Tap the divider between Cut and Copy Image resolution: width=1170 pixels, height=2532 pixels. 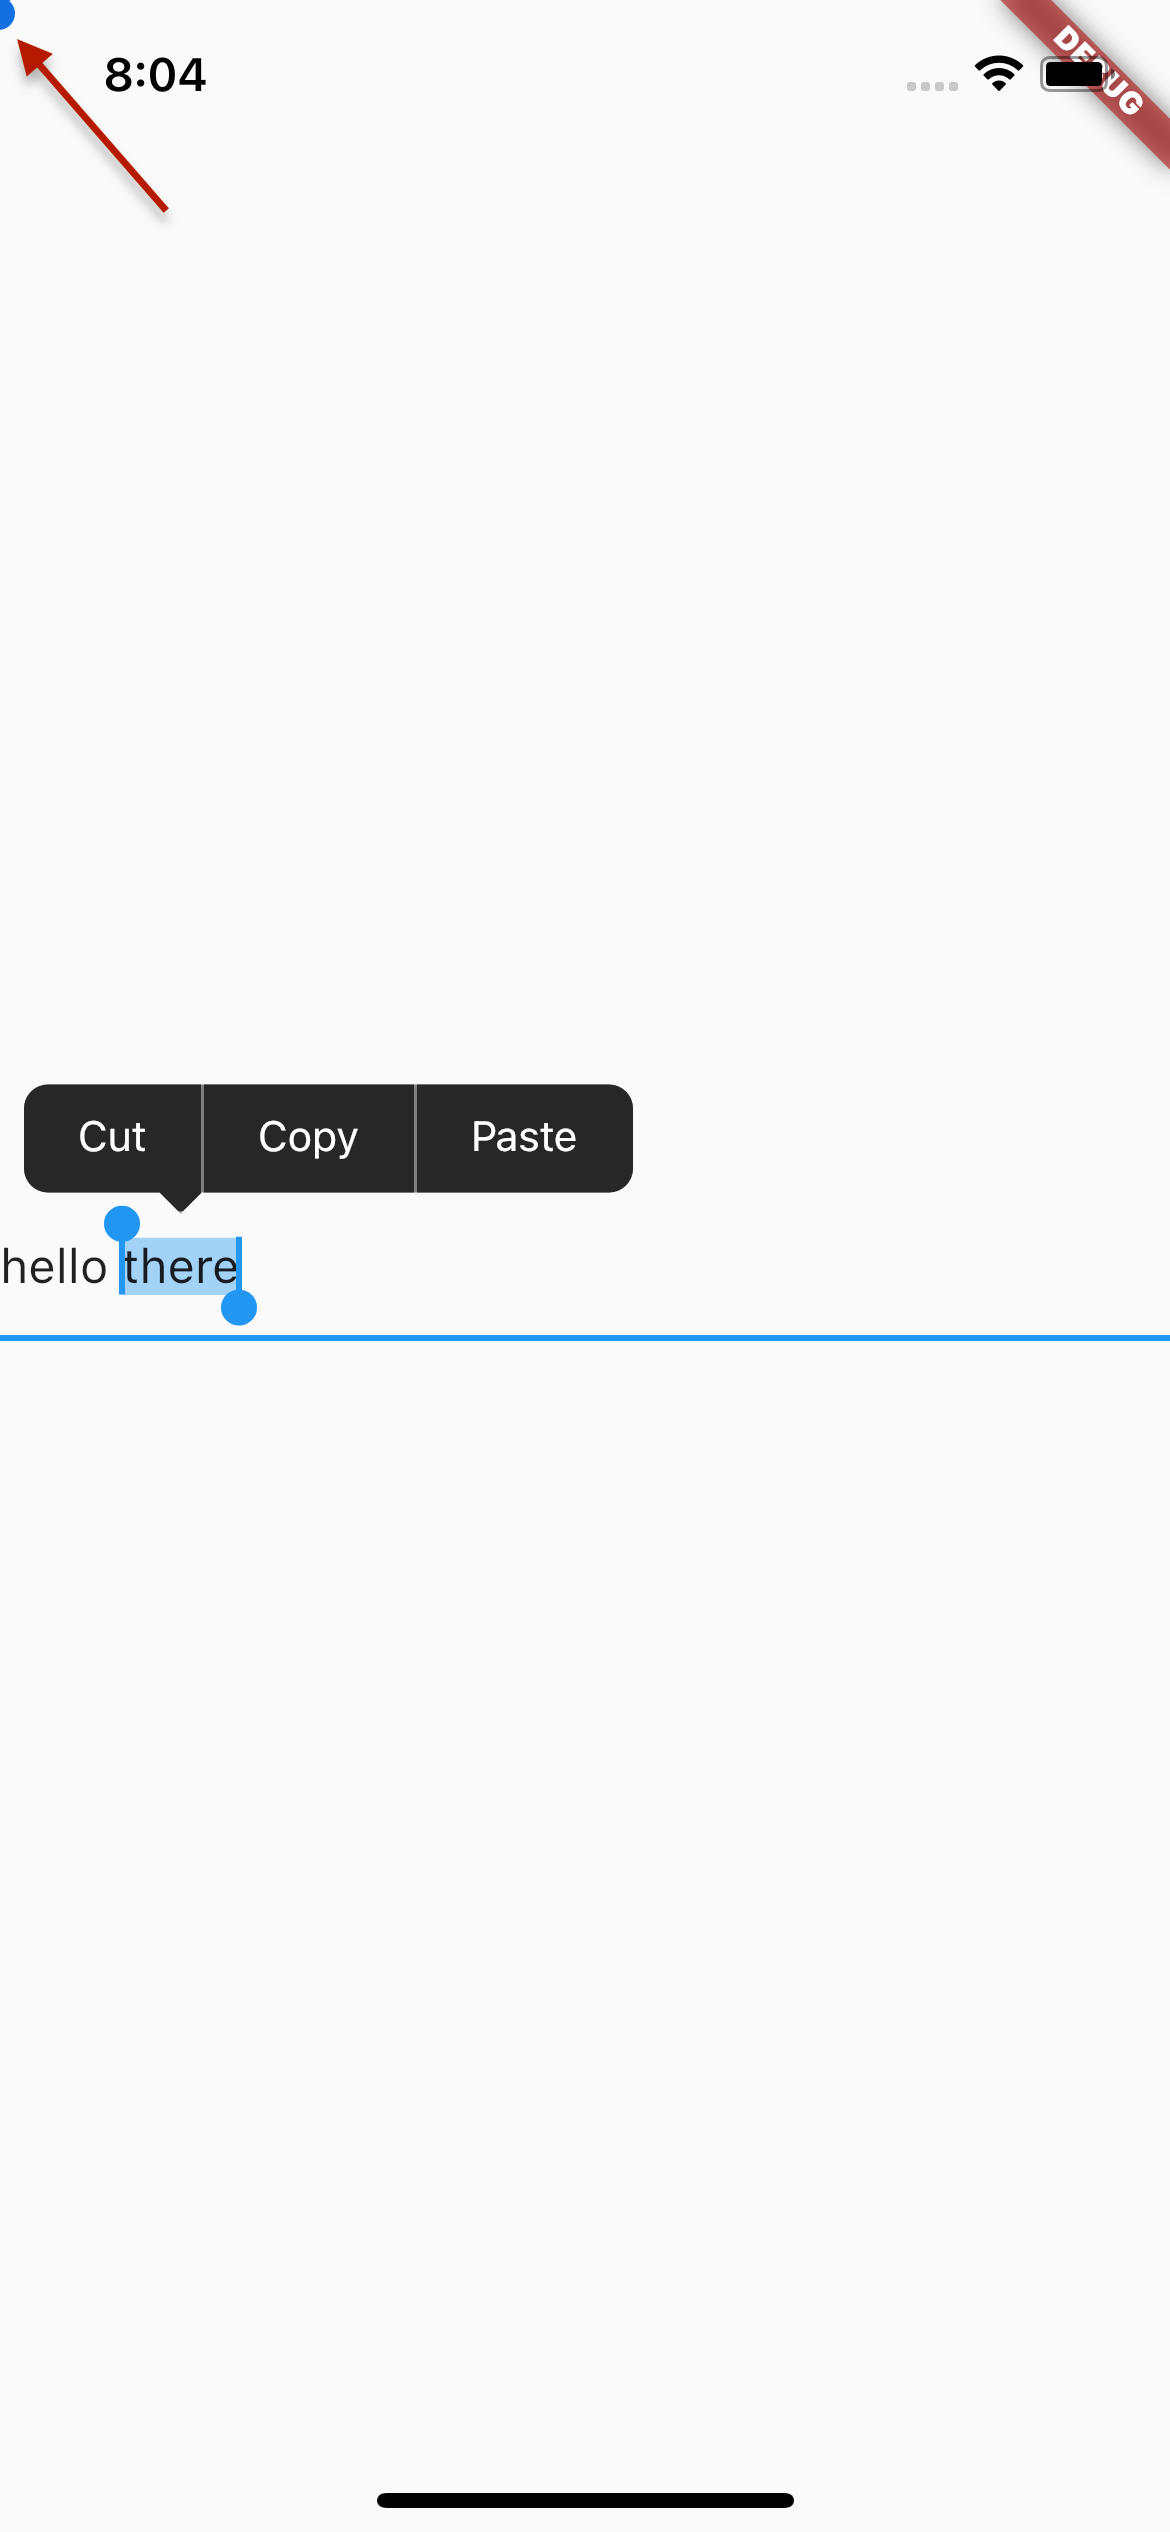coord(203,1137)
